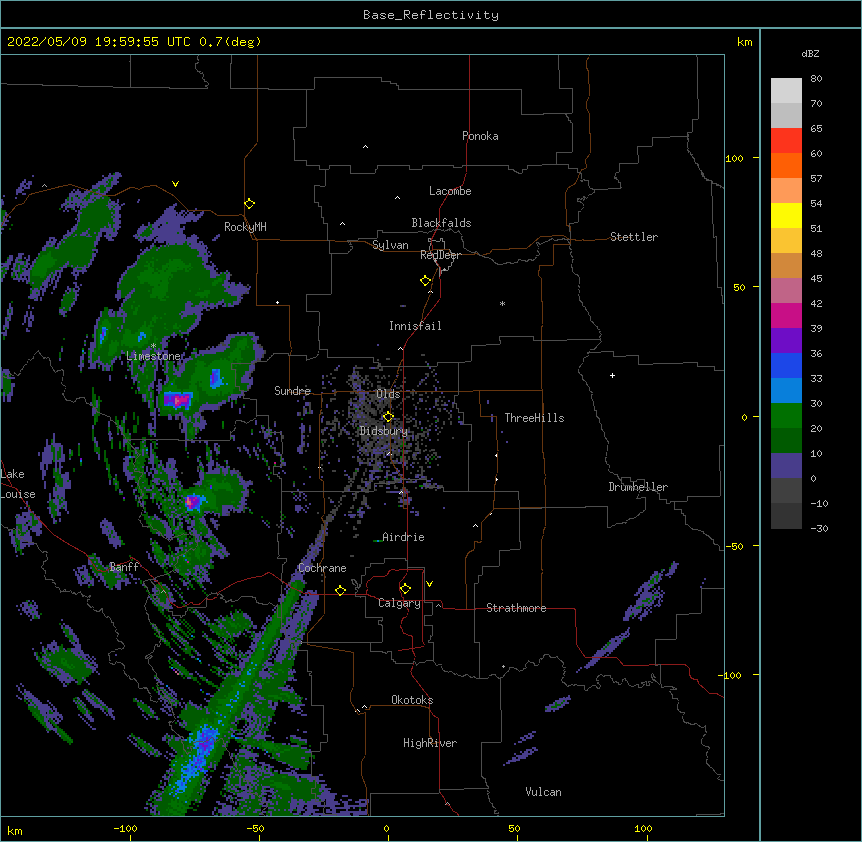Select the purple 36-39 dBZ legend band
Image resolution: width=862 pixels, height=842 pixels.
786,341
